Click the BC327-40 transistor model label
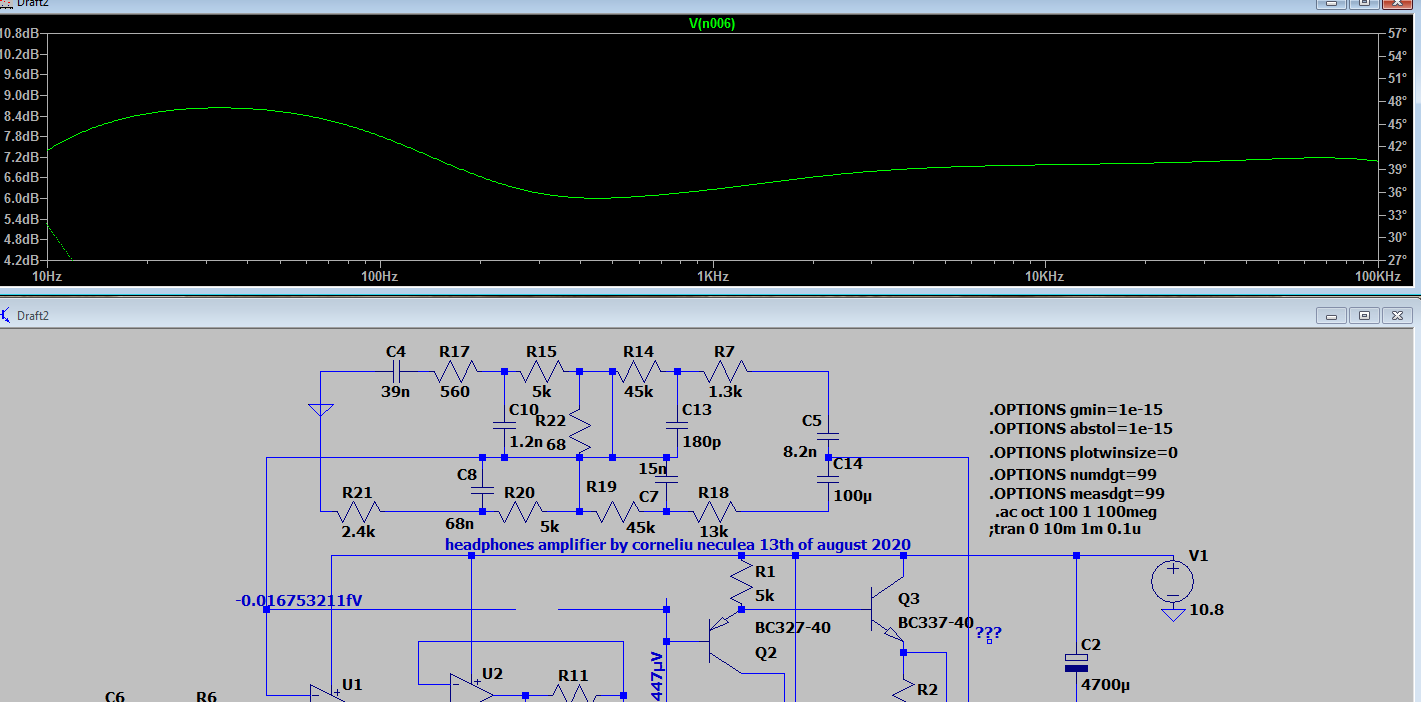This screenshot has width=1421, height=702. [x=793, y=628]
